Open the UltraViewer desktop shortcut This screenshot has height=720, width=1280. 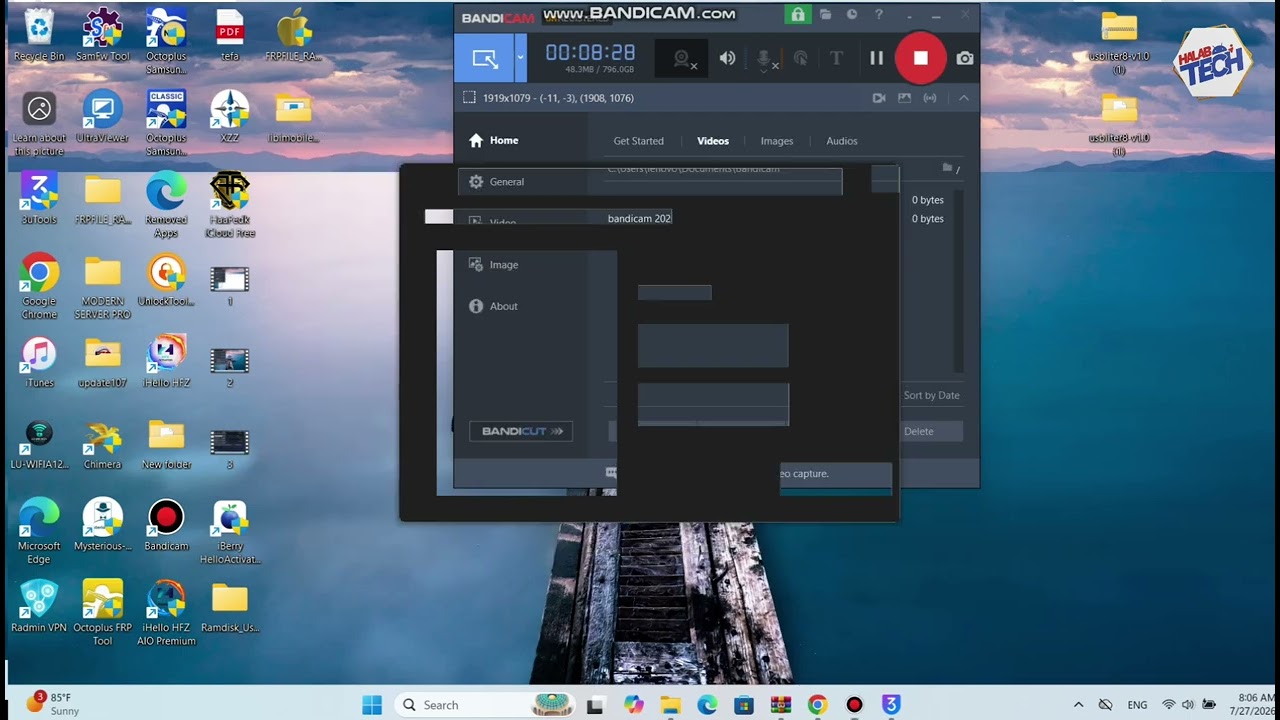coord(102,117)
